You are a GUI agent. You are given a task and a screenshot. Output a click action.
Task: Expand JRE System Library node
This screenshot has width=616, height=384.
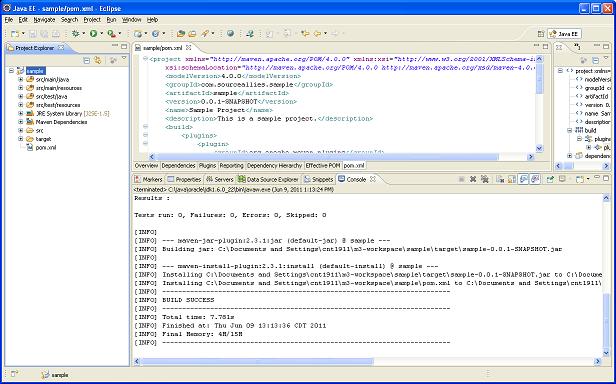(x=20, y=113)
